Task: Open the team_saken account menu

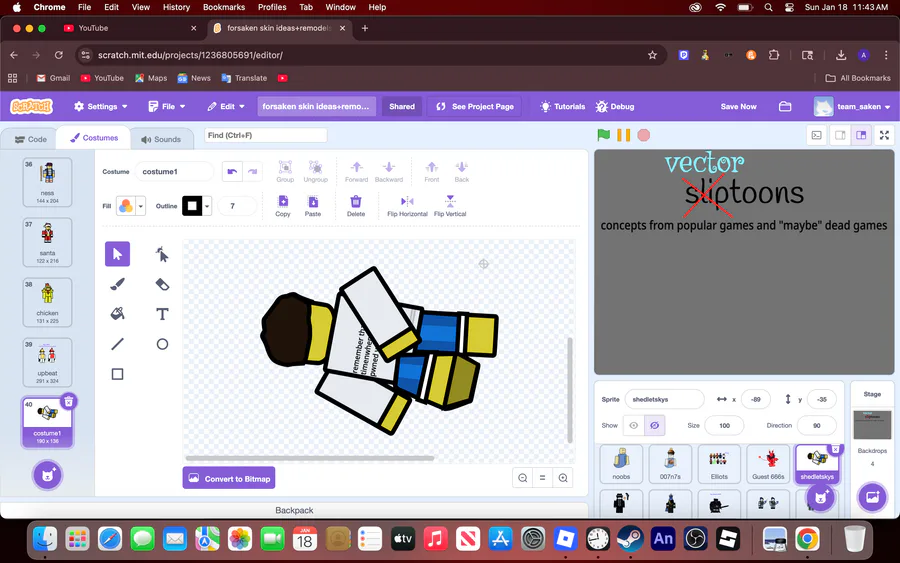Action: tap(852, 106)
